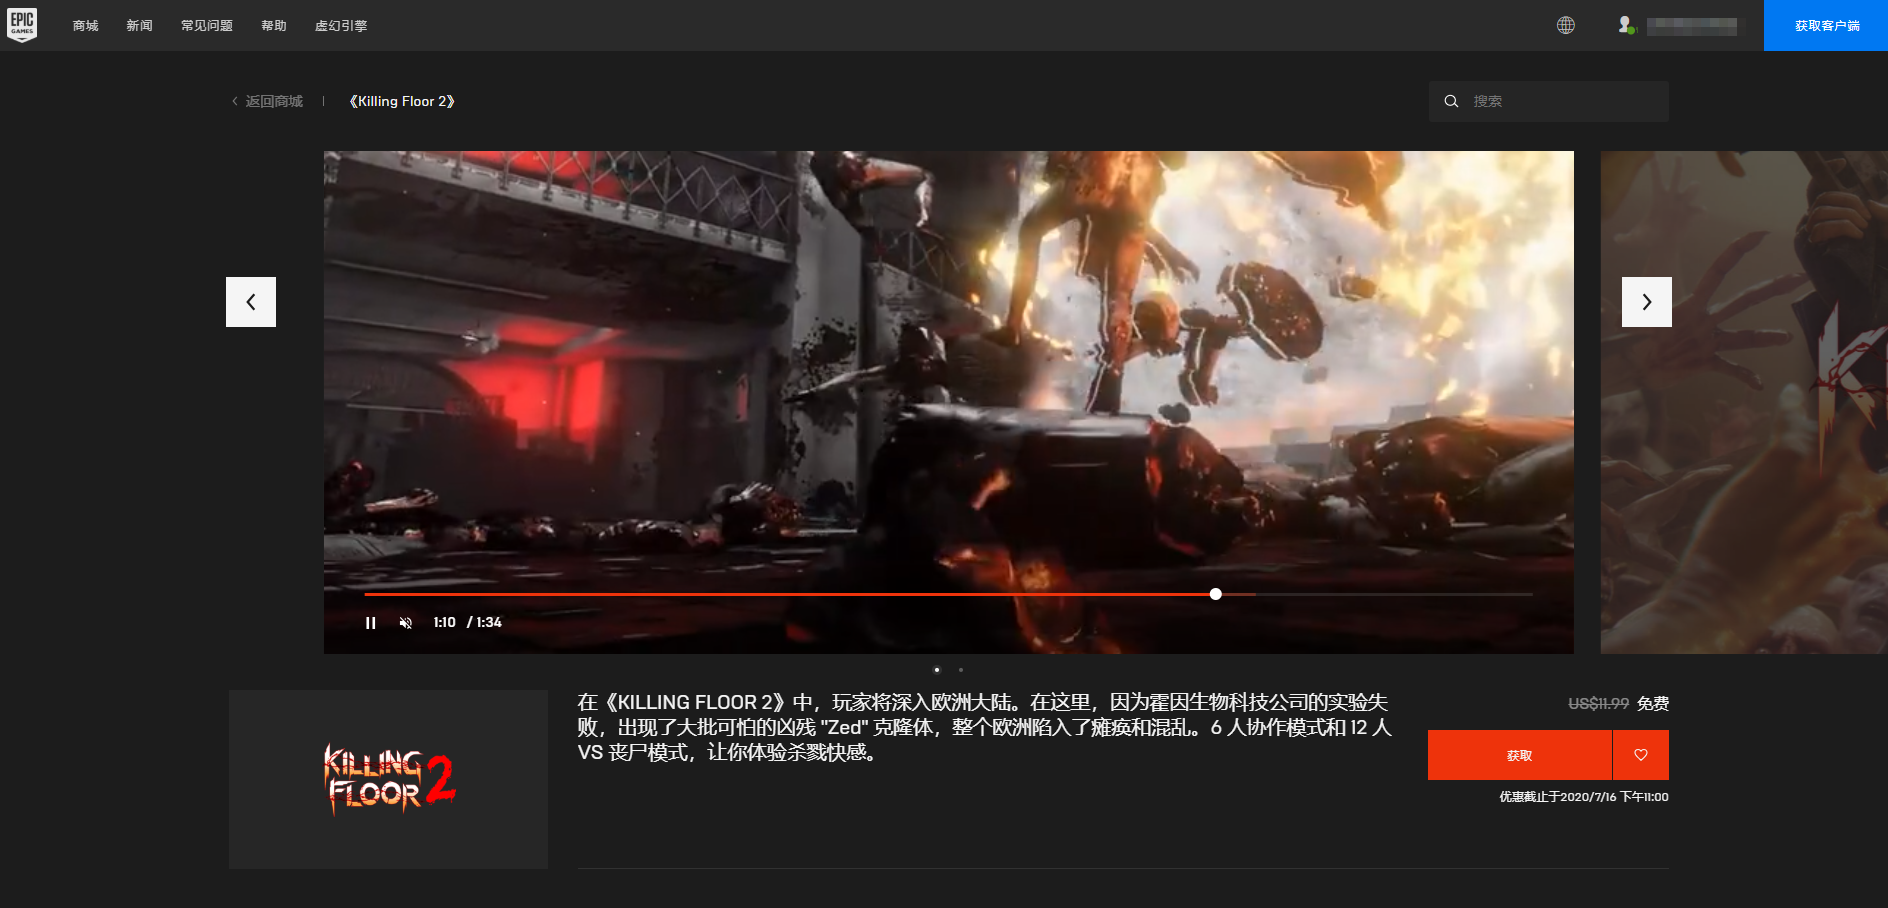Add game to wishlist with heart icon

1641,755
